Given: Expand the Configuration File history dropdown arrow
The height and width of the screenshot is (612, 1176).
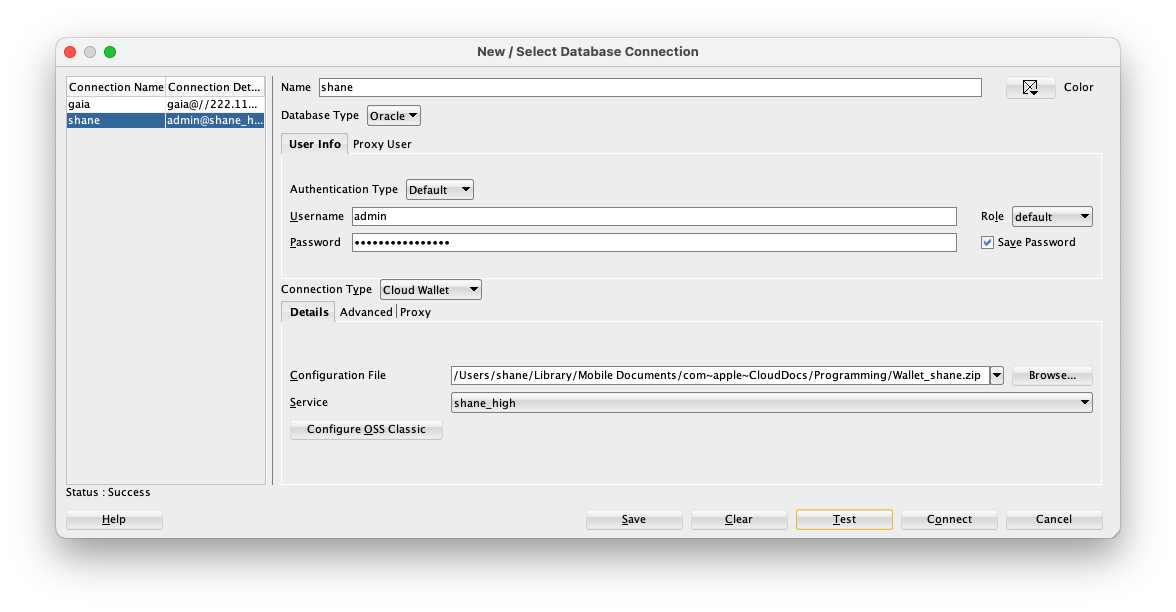Looking at the screenshot, I should point(997,375).
